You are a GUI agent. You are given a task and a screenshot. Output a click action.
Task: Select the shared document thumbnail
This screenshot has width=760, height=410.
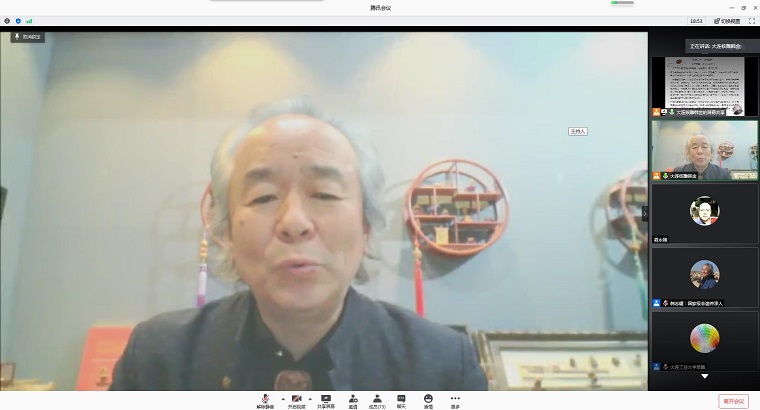(x=704, y=86)
